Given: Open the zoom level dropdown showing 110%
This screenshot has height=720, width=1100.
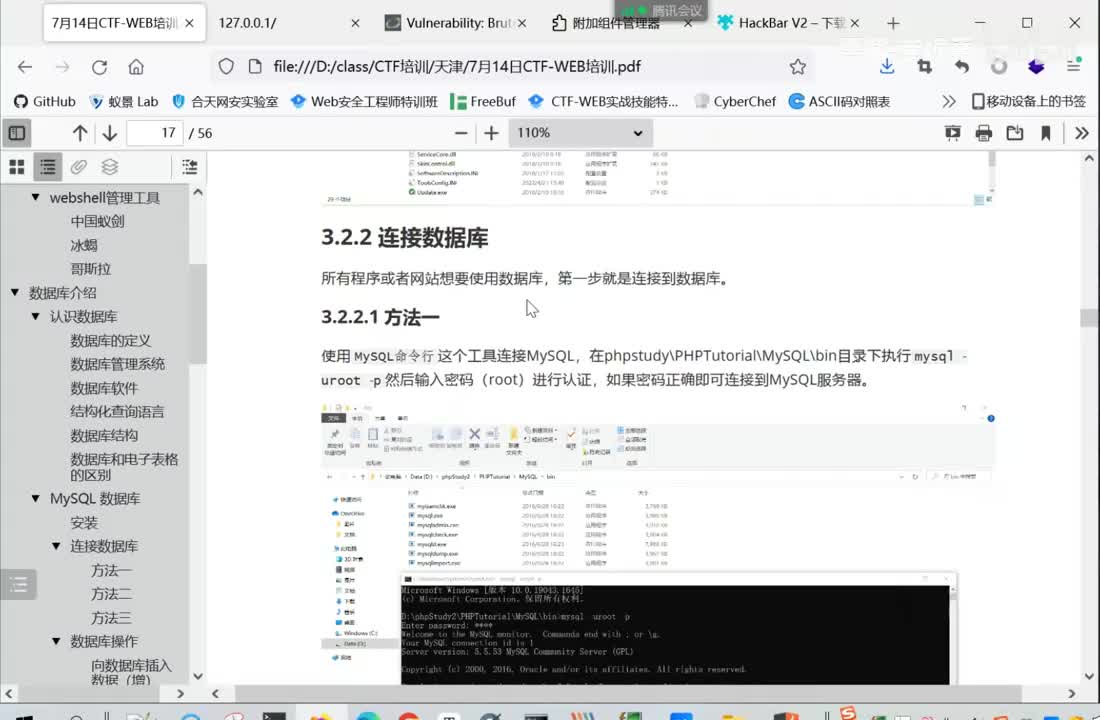Looking at the screenshot, I should [580, 133].
